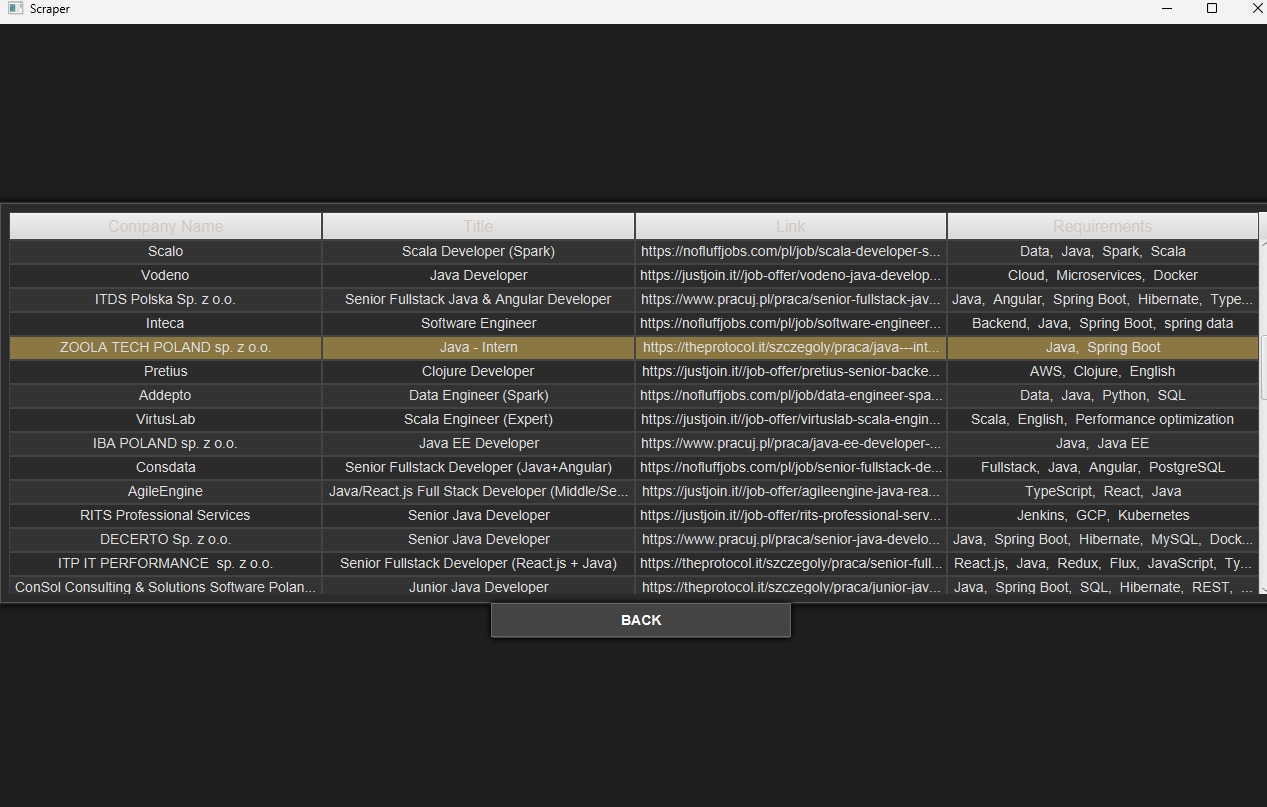Select AWS, Clojure, English requirements cell

[1103, 371]
